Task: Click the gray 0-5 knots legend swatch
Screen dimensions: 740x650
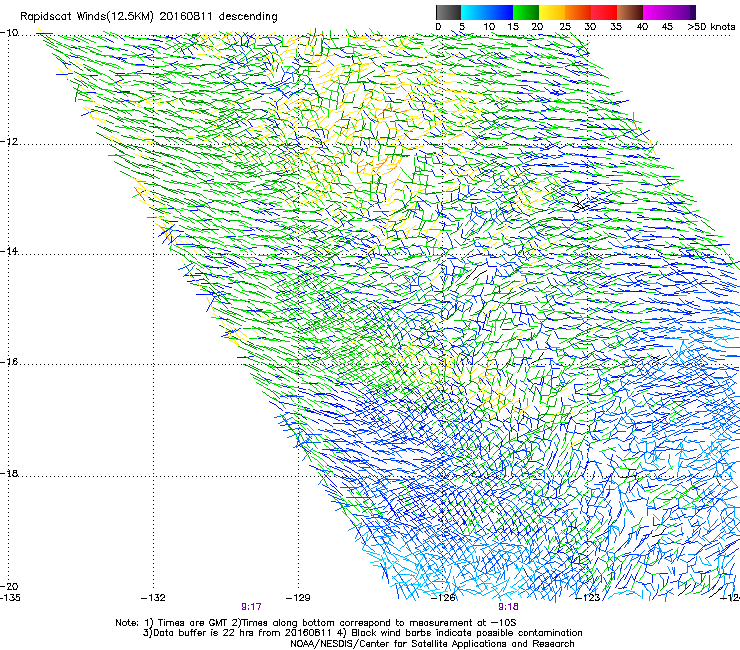Action: click(x=448, y=12)
